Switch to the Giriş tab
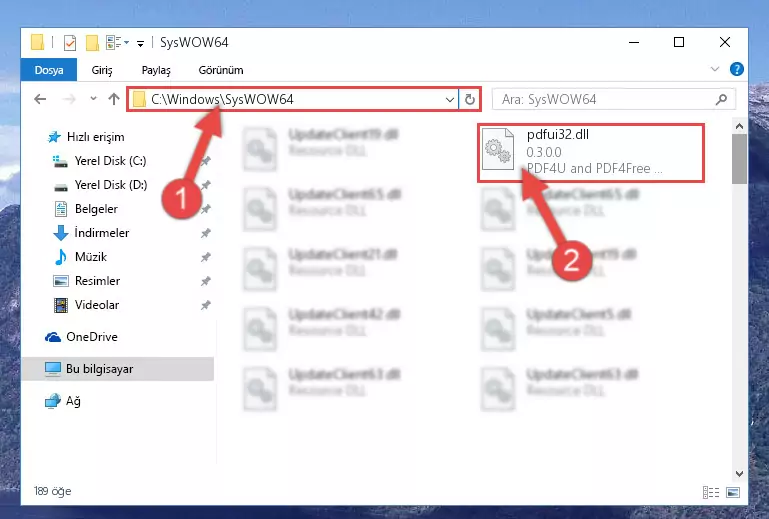The width and height of the screenshot is (769, 519). (x=102, y=70)
